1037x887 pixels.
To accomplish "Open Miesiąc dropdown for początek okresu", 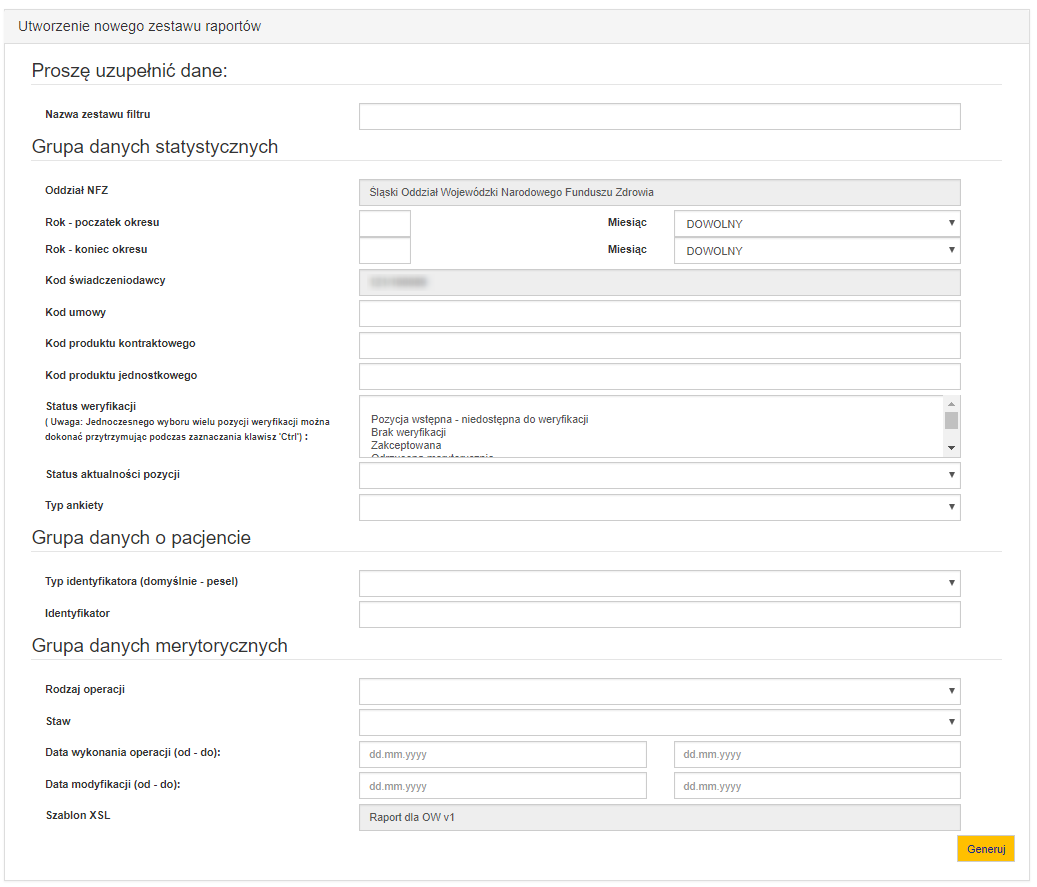I will click(817, 224).
